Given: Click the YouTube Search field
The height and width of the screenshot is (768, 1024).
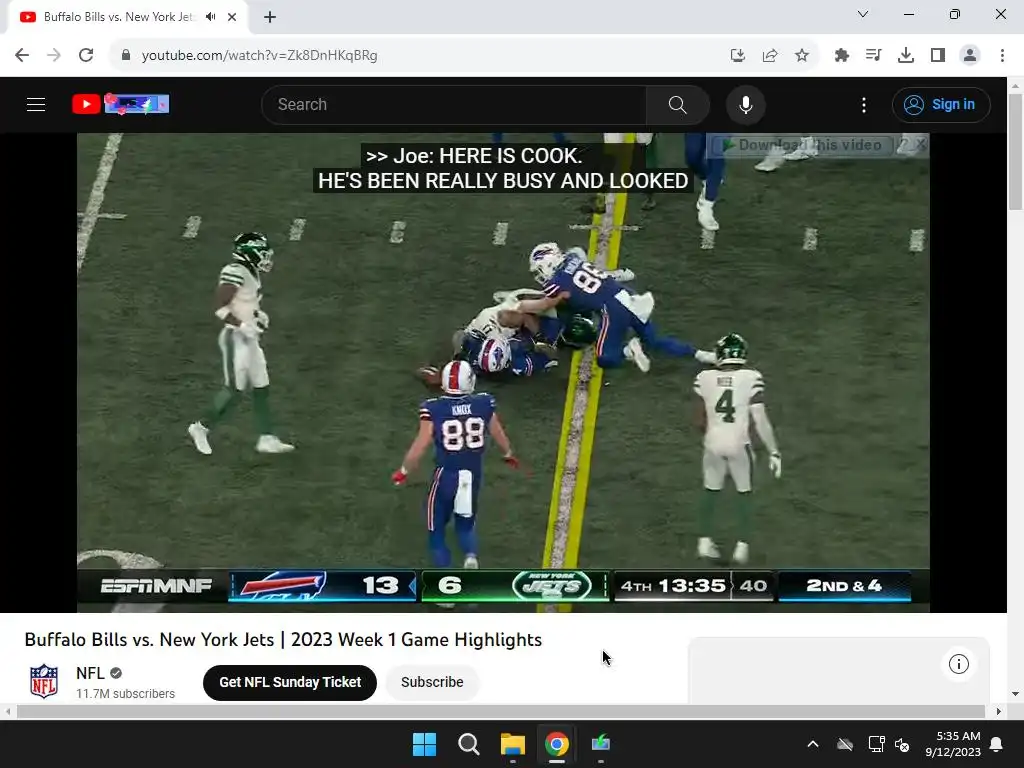Looking at the screenshot, I should click(454, 104).
